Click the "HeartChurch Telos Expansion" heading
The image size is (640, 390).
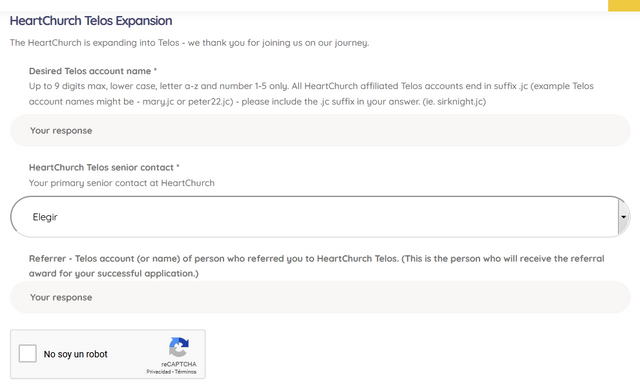(x=91, y=21)
